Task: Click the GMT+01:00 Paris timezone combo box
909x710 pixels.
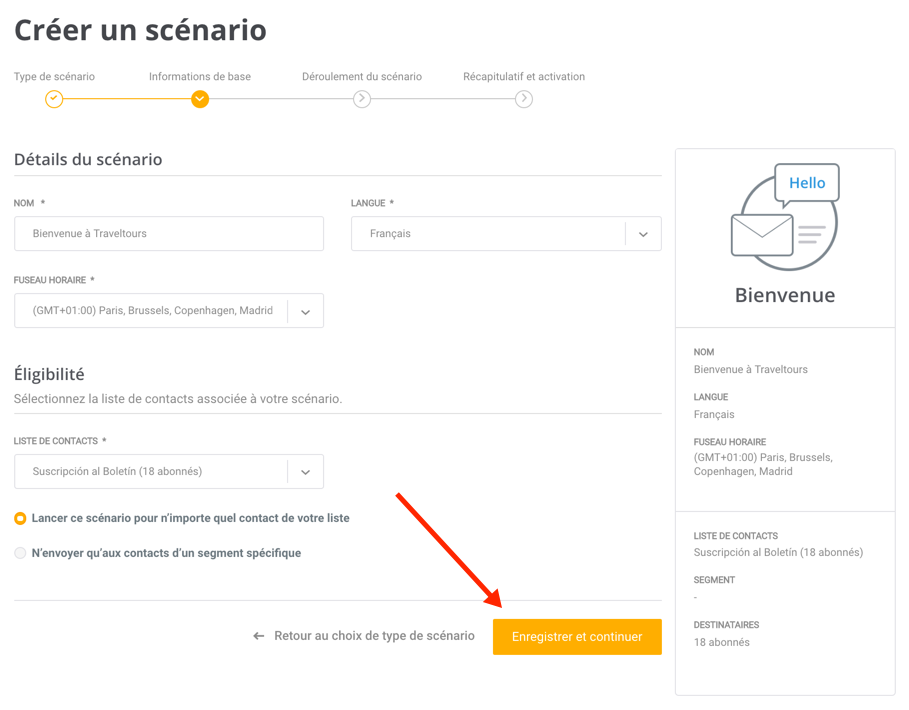Action: pos(169,311)
